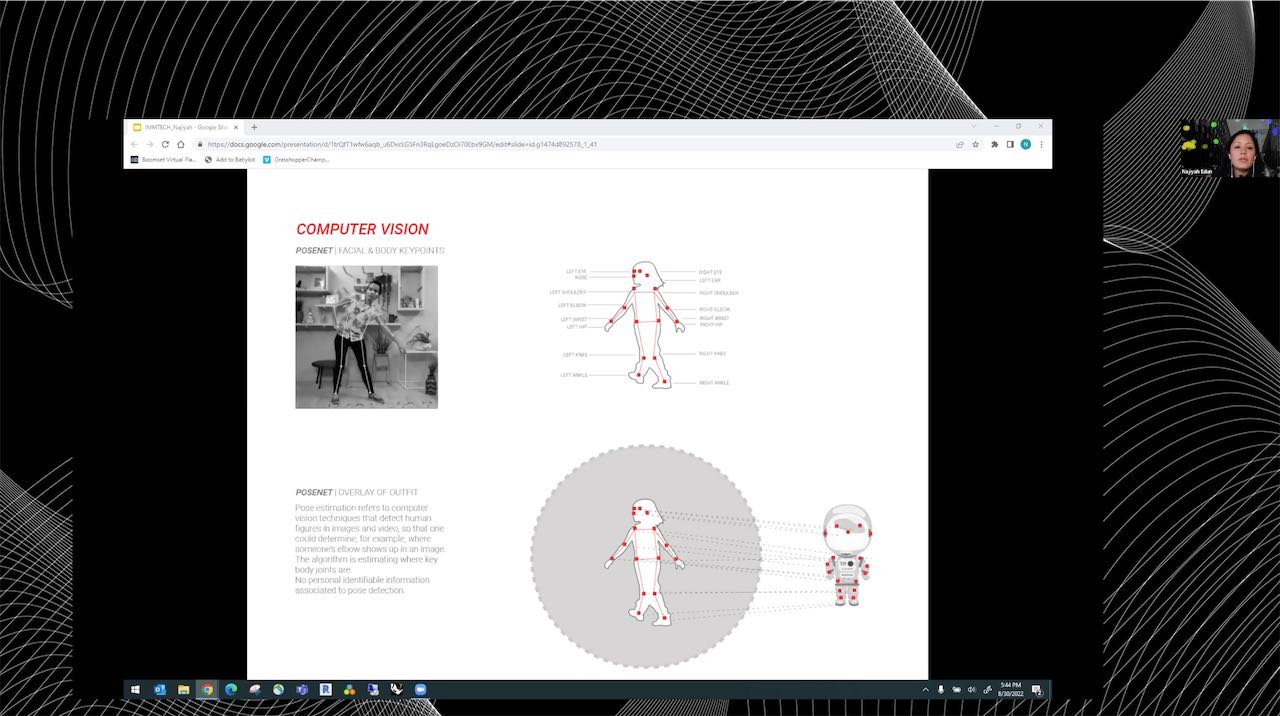
Task: Expand the Chrome tab search chevron
Action: (974, 126)
